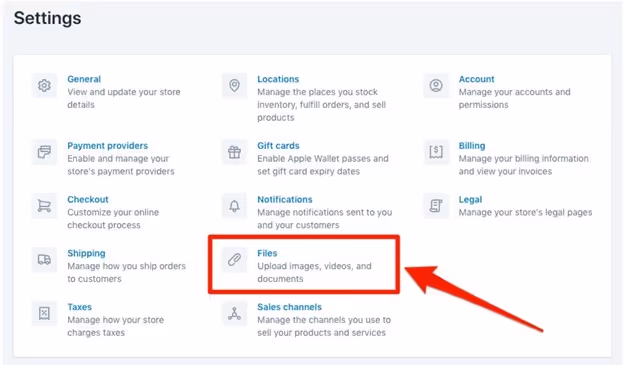The height and width of the screenshot is (365, 624).
Task: Click 'Manage notifications sent to you' description
Action: (x=325, y=219)
